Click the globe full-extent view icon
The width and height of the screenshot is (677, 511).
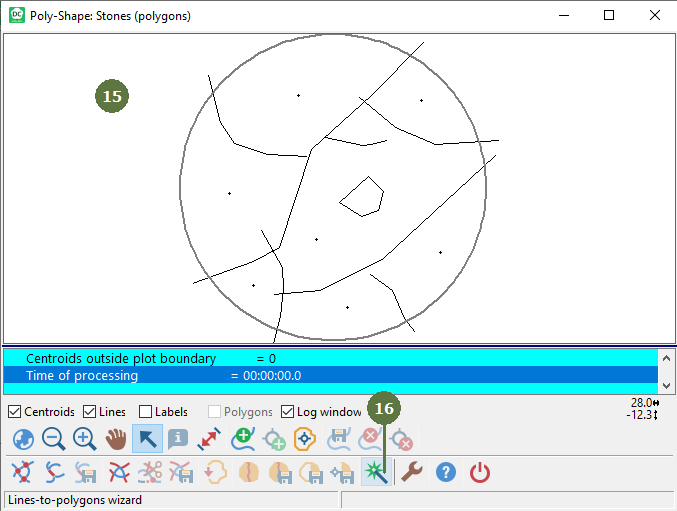point(23,439)
